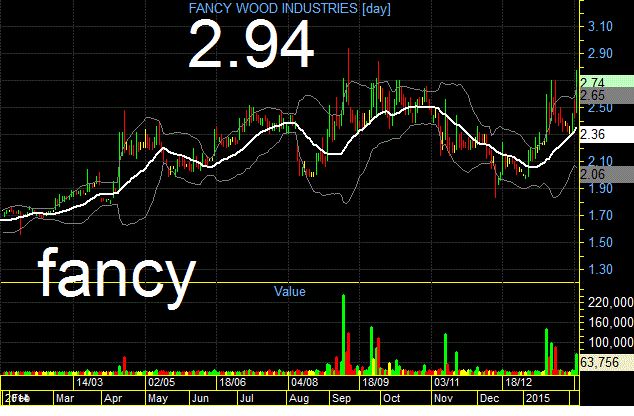Click the Jul month label
Image resolution: width=634 pixels, height=416 pixels.
247,398
